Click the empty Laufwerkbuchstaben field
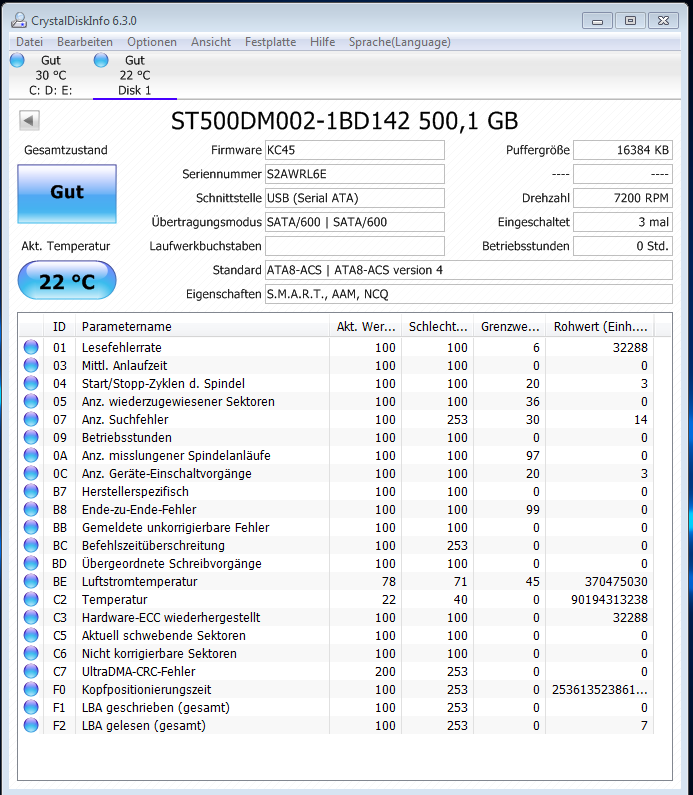 click(355, 246)
